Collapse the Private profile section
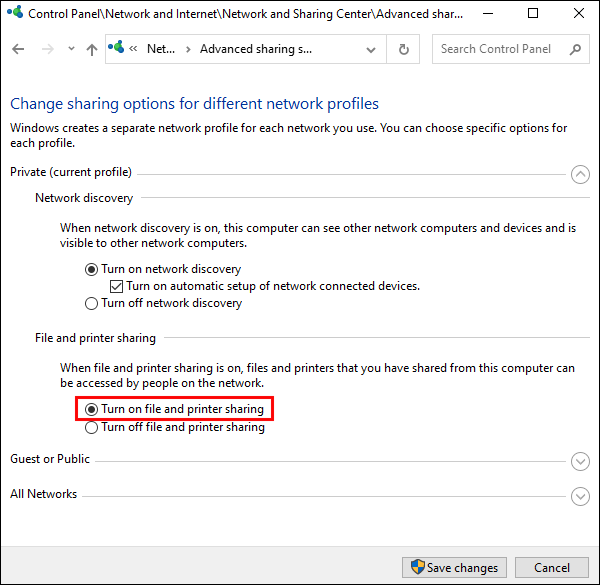 (580, 174)
